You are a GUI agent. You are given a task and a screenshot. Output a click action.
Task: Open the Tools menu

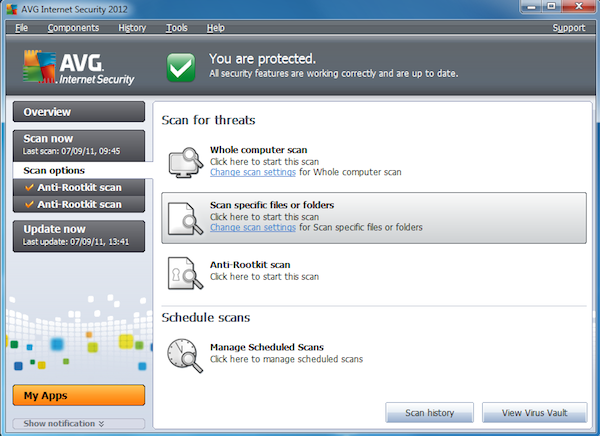pyautogui.click(x=176, y=28)
